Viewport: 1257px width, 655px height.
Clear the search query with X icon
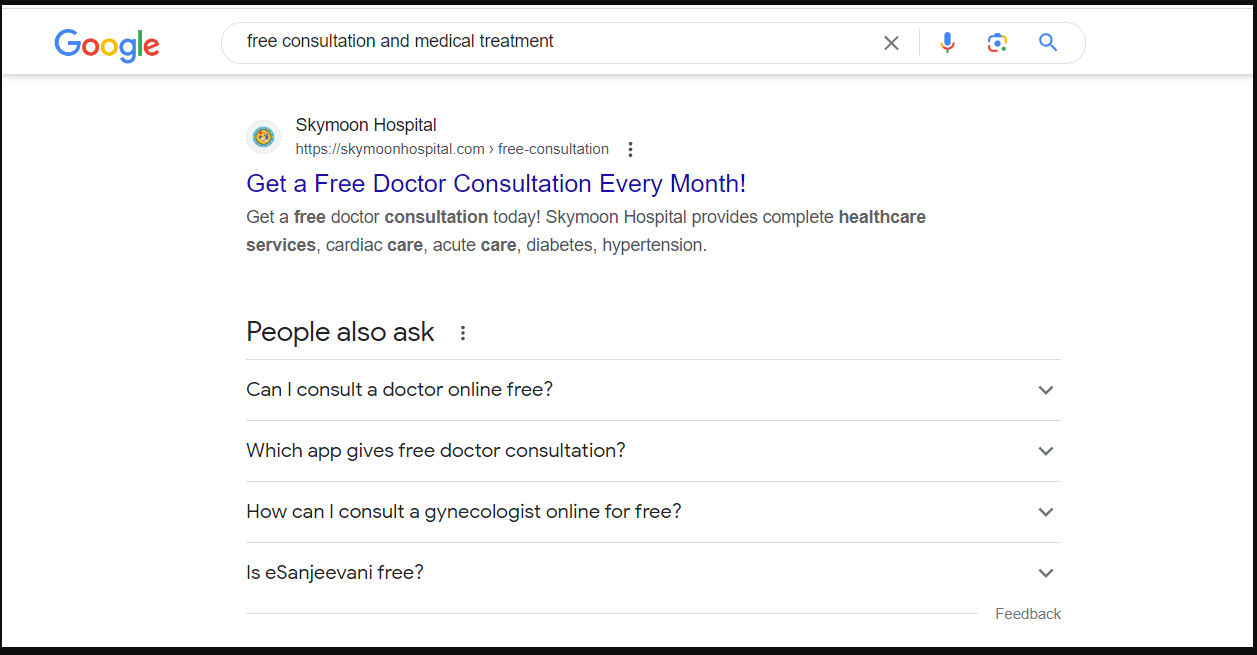891,43
